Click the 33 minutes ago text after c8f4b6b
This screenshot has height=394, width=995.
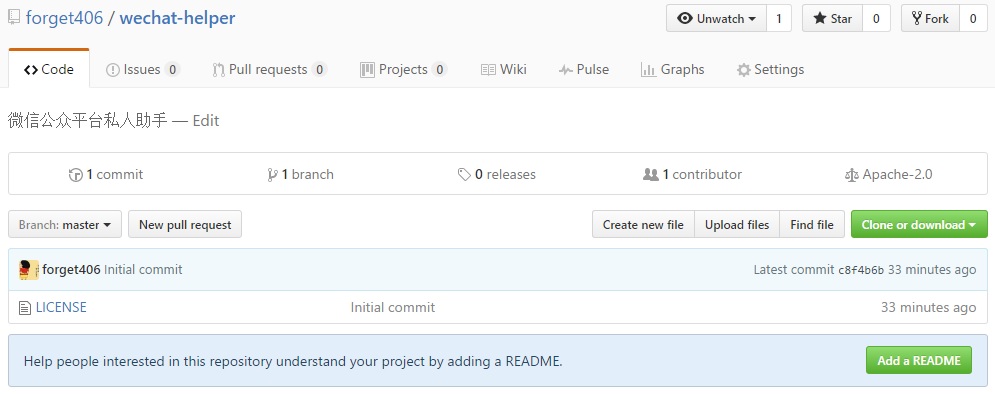(932, 270)
